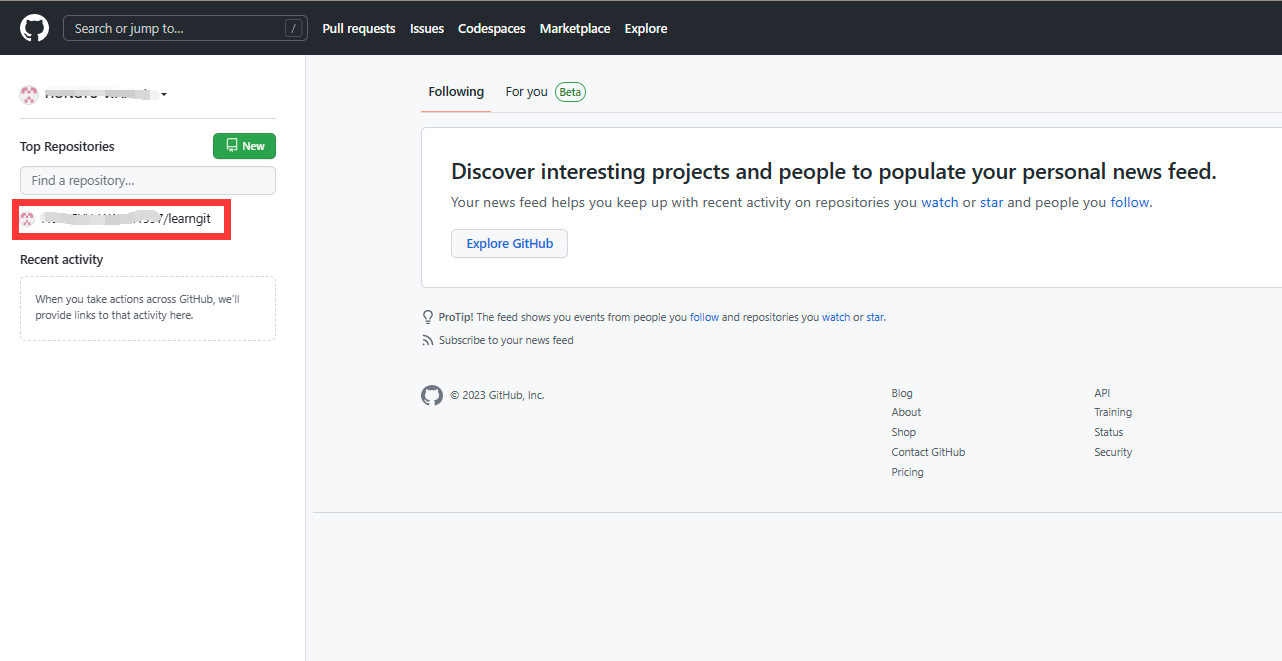Open the About footer link

pos(906,412)
